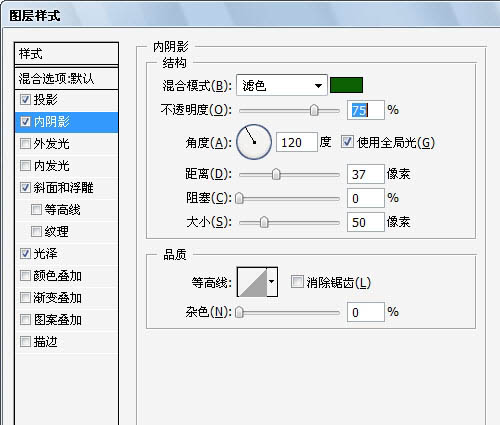Enable the 描边 stroke checkbox

(25, 342)
